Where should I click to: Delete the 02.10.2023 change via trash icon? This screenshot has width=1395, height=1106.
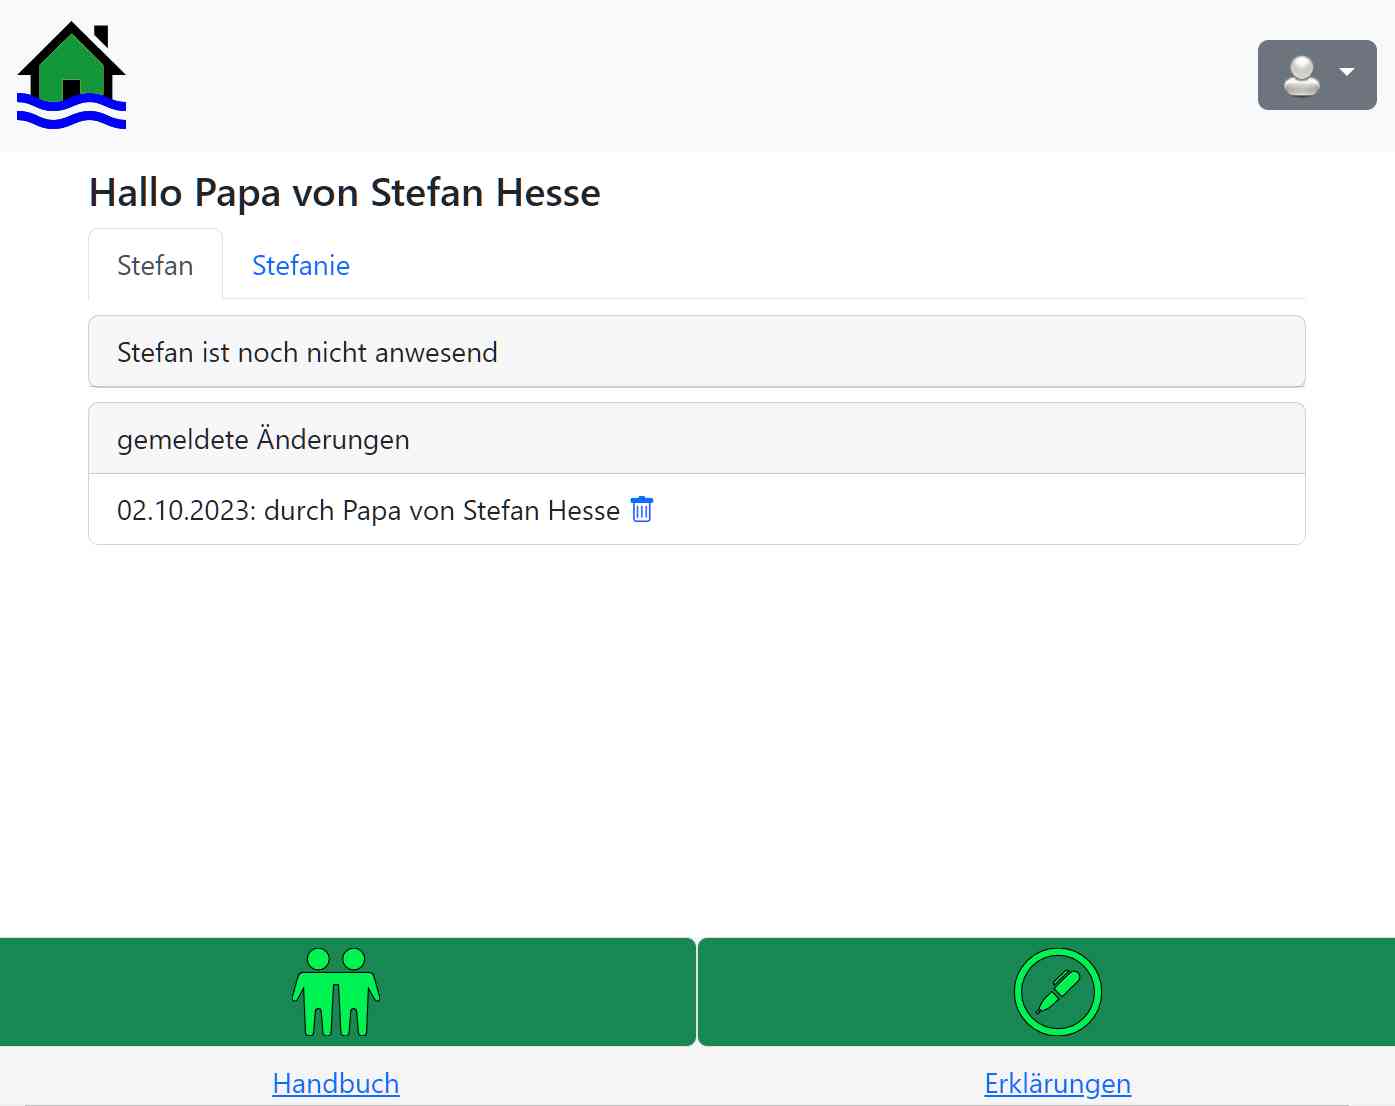(642, 510)
